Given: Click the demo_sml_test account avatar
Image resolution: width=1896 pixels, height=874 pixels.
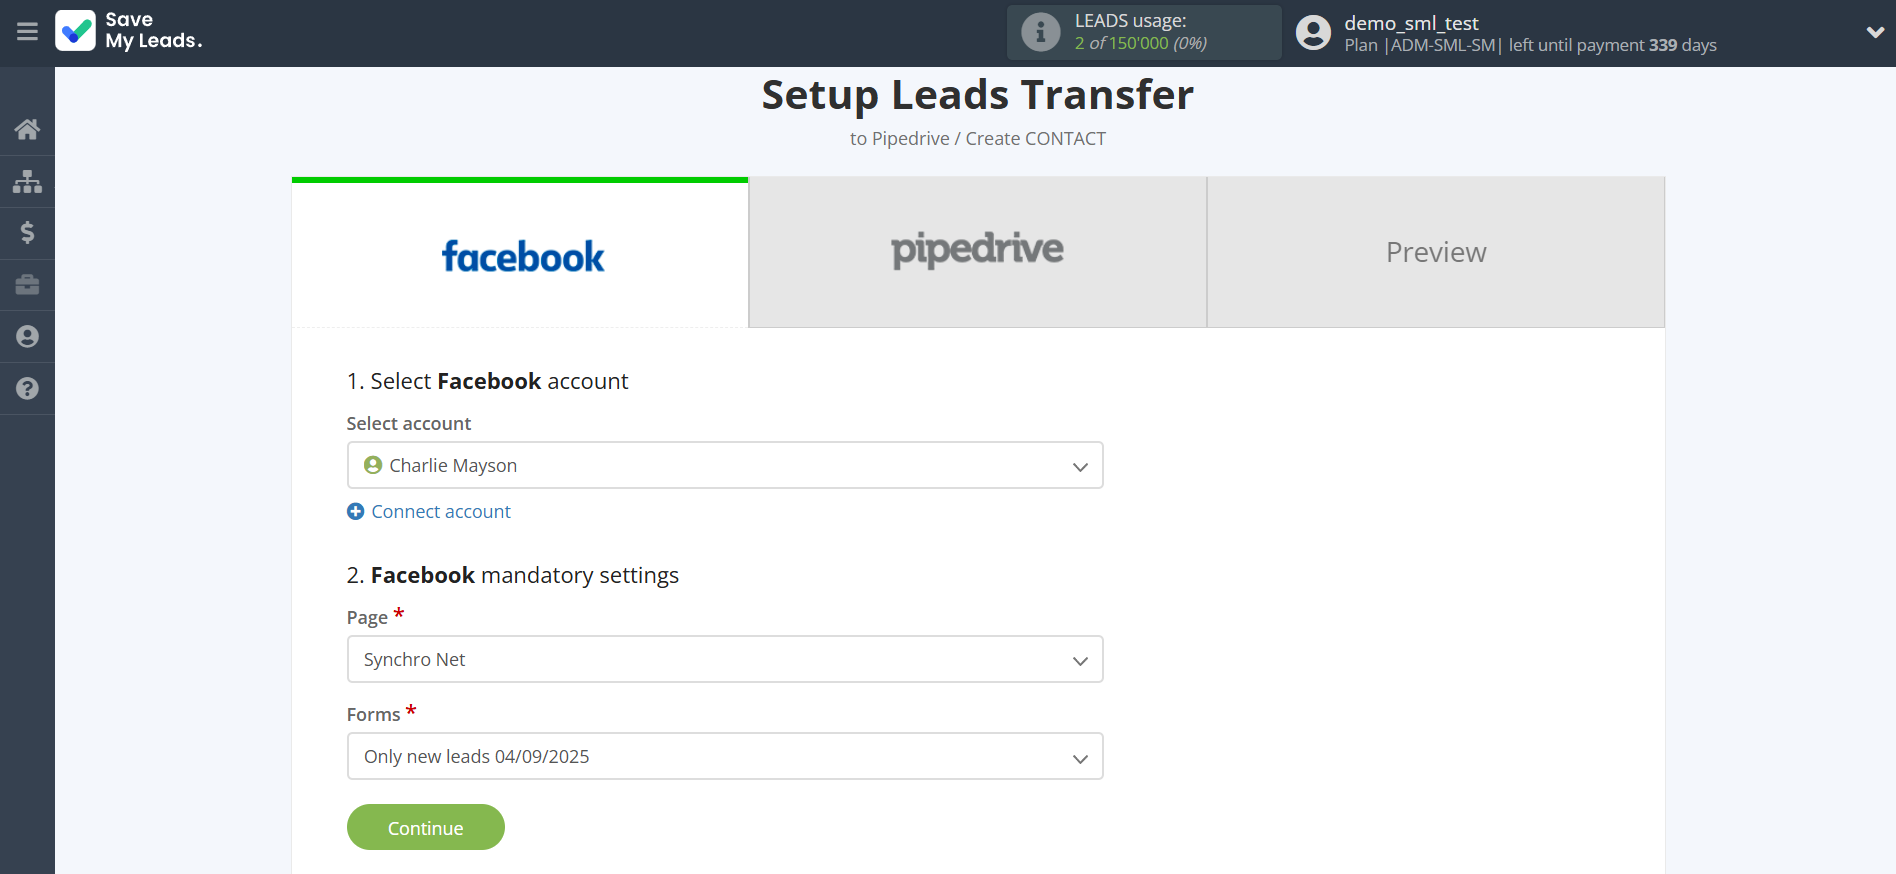Looking at the screenshot, I should [1313, 31].
